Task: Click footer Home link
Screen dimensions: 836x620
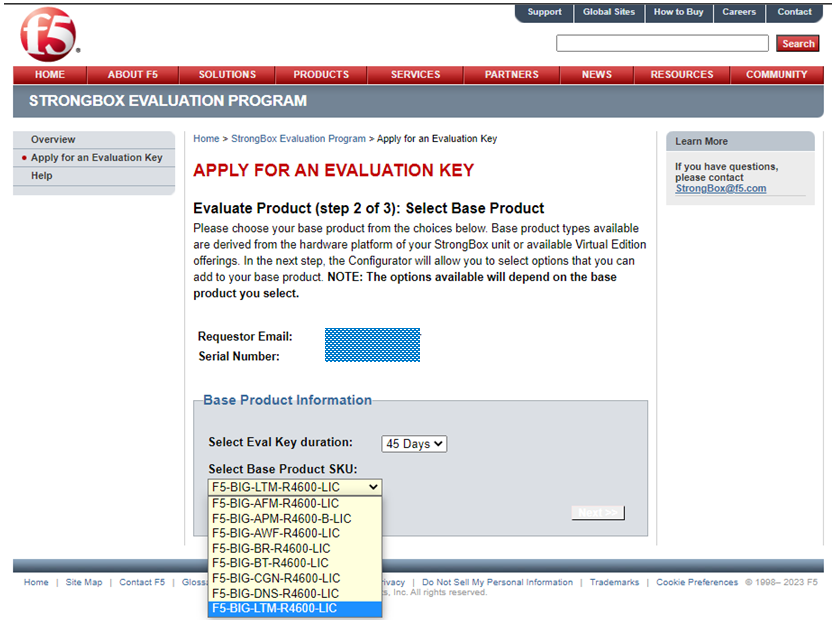Action: (36, 582)
